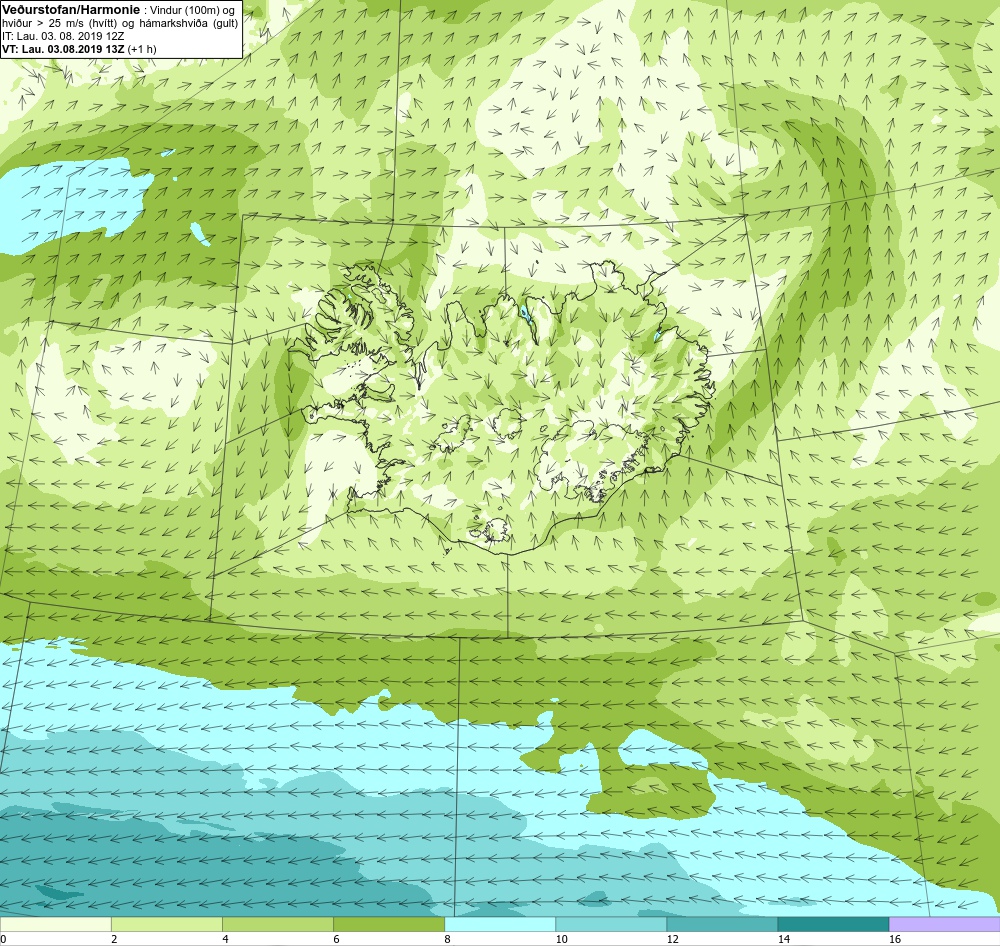This screenshot has width=1000, height=946.
Task: Click the 2–4 m/s light green legend swatch
Action: pyautogui.click(x=166, y=924)
